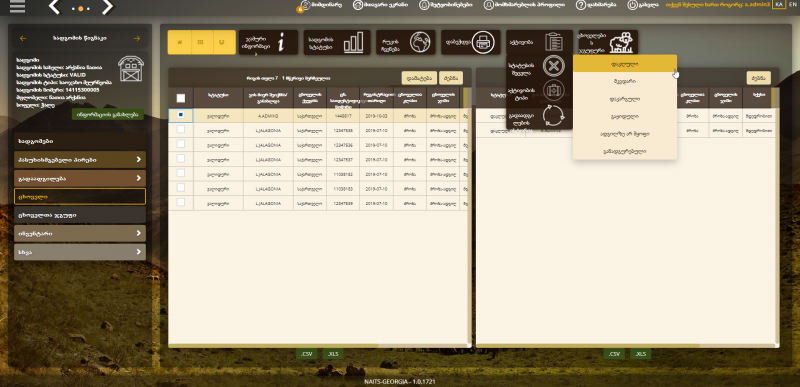Open 'ცხოველთა ჯგუფი' in the left menu
The height and width of the screenshot is (387, 800).
tap(80, 215)
